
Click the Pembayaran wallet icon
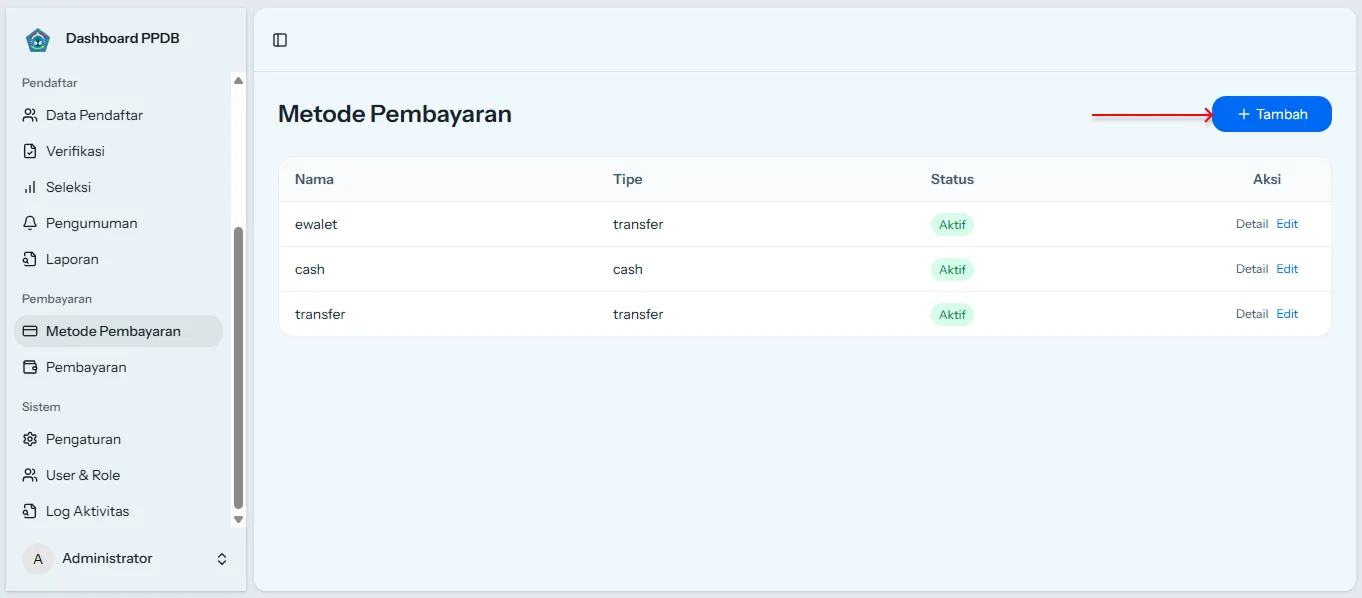(30, 367)
